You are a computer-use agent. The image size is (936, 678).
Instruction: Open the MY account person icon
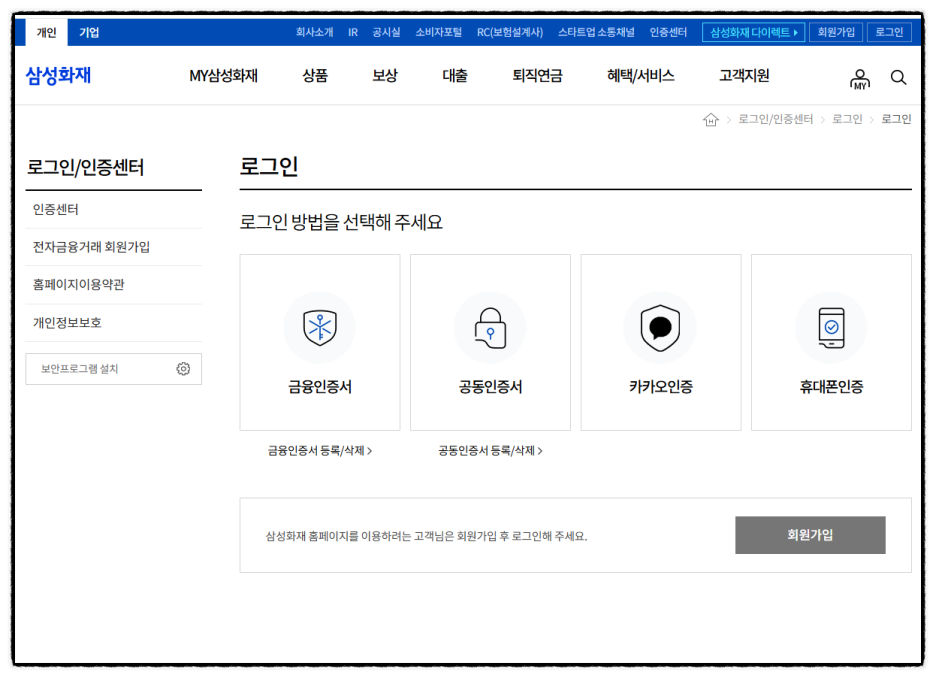[860, 79]
